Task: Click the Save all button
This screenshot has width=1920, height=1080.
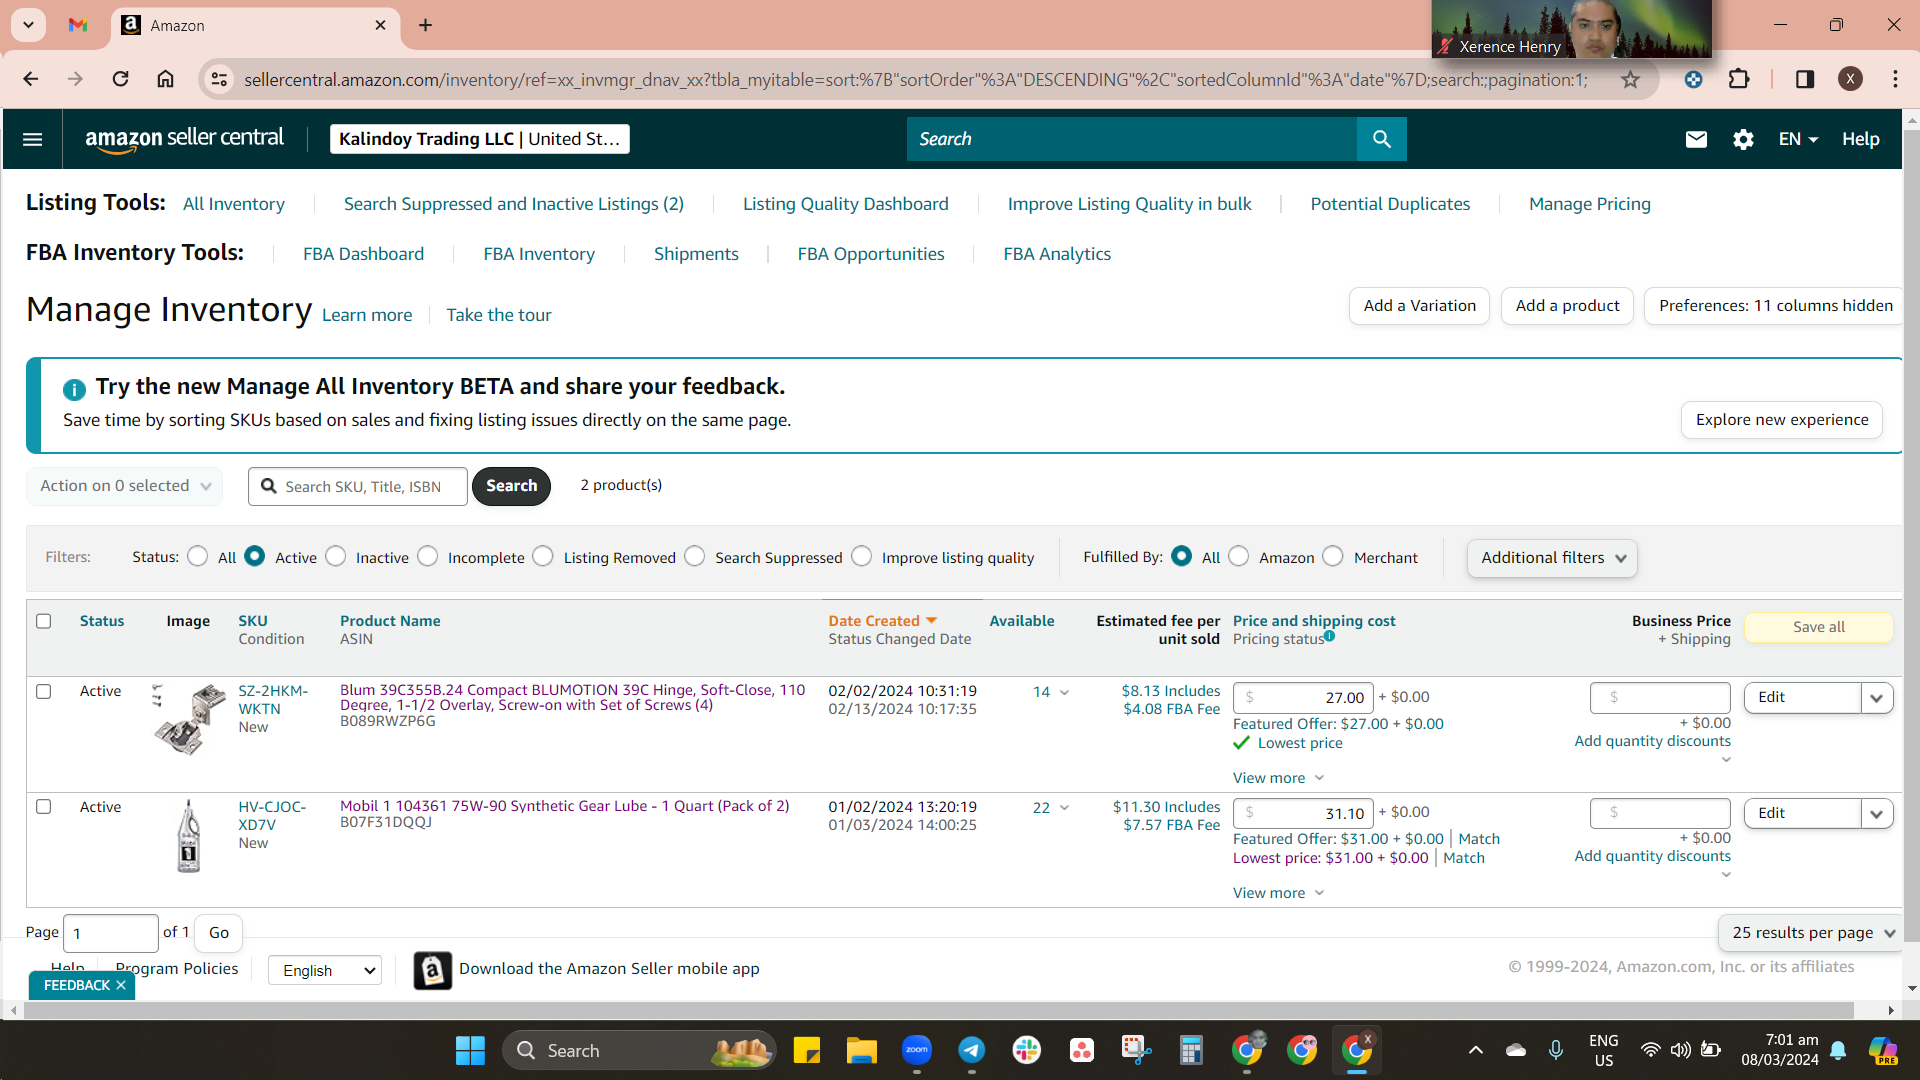Action: pos(1819,627)
